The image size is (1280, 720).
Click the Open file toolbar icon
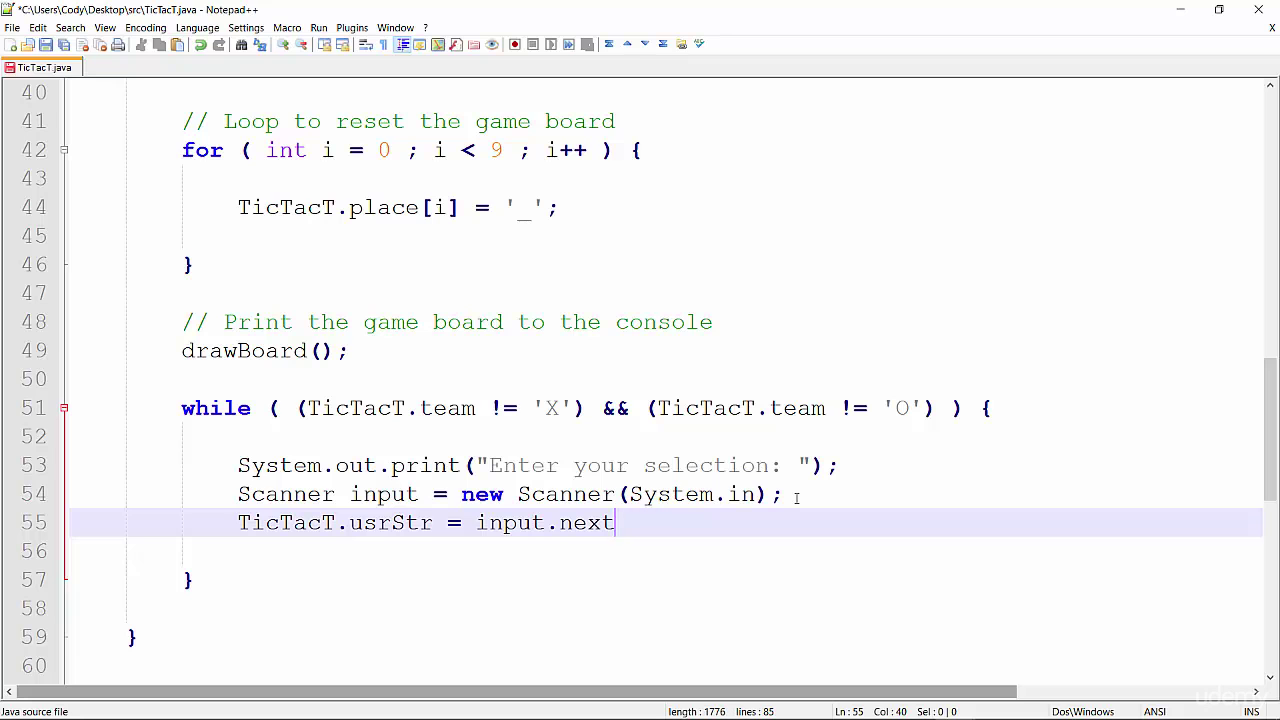click(28, 44)
